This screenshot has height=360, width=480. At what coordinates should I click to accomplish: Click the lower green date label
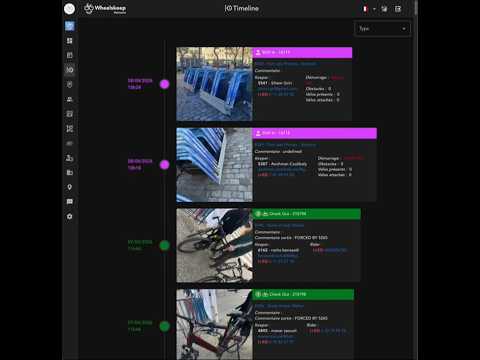[x=140, y=326]
